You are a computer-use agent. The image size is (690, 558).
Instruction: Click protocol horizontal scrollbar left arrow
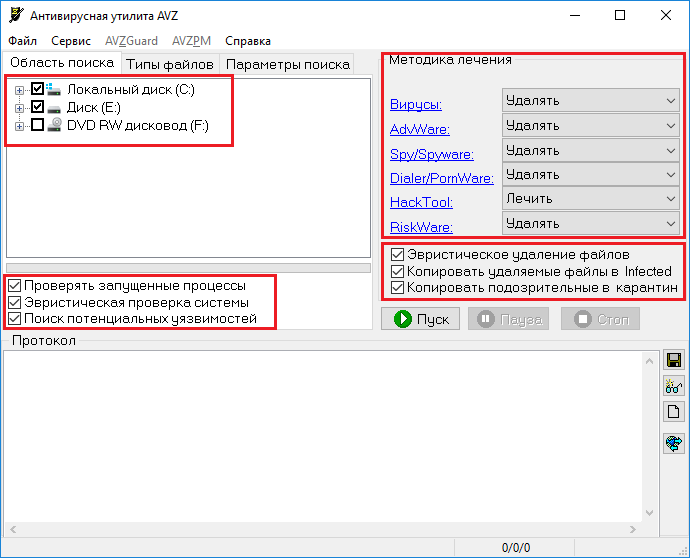(13, 529)
